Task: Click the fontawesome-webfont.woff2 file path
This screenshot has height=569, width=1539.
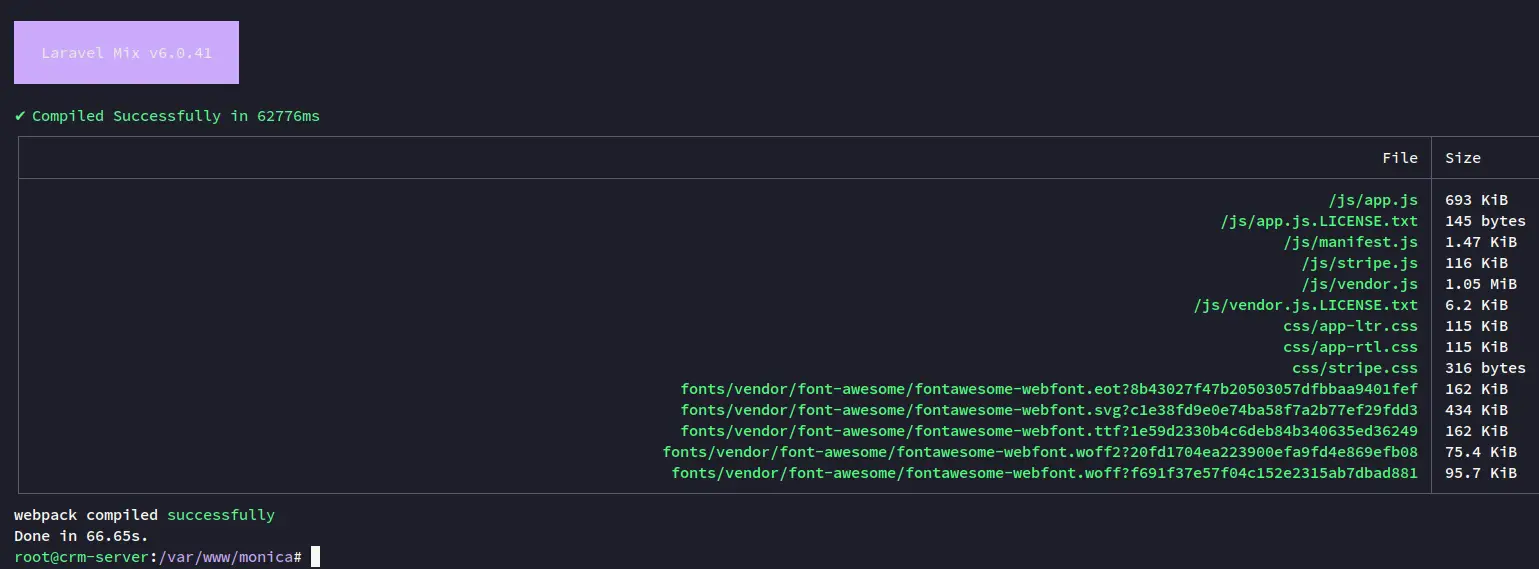Action: point(1040,452)
